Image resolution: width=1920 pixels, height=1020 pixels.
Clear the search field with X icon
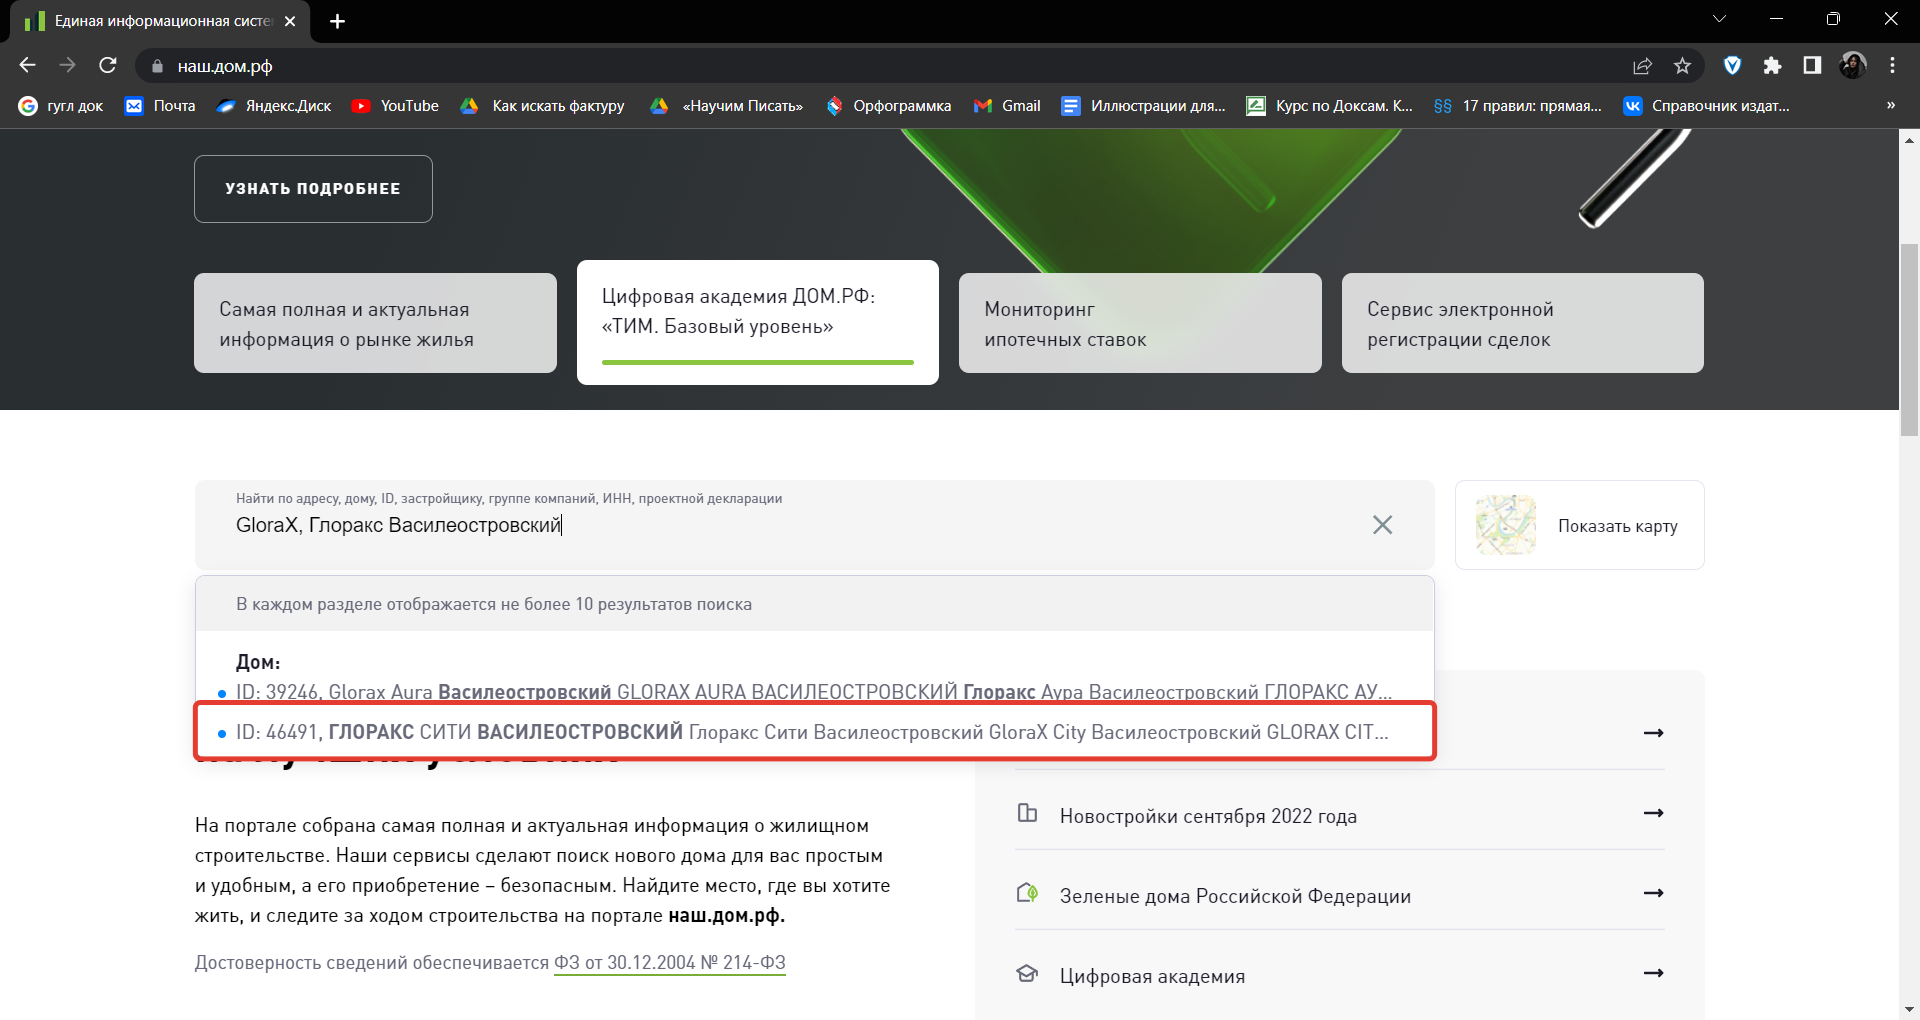pyautogui.click(x=1382, y=525)
